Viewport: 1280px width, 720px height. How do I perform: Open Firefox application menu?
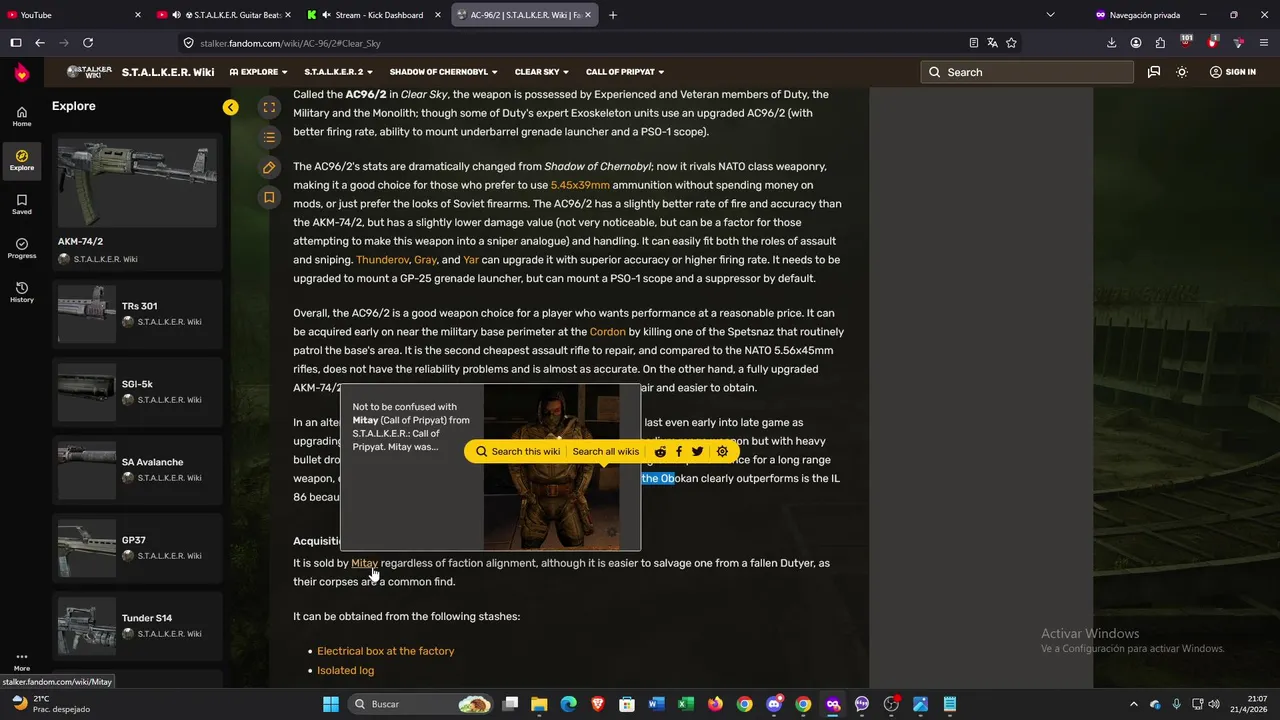click(x=1264, y=43)
